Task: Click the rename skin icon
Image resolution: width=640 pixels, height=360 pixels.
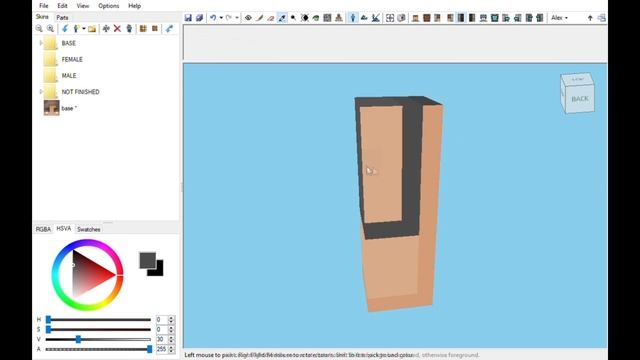Action: tap(106, 29)
